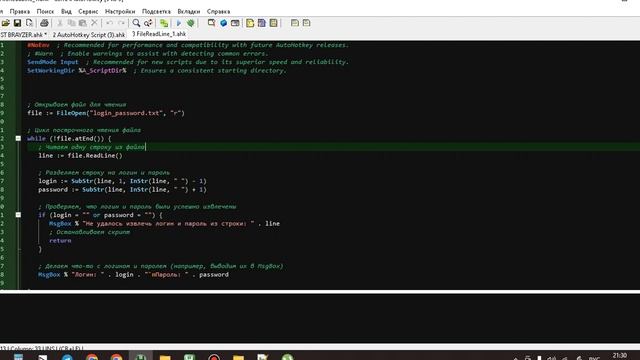Click the last toolbar note icon
Viewport: 640px width, 360px height.
point(307,23)
